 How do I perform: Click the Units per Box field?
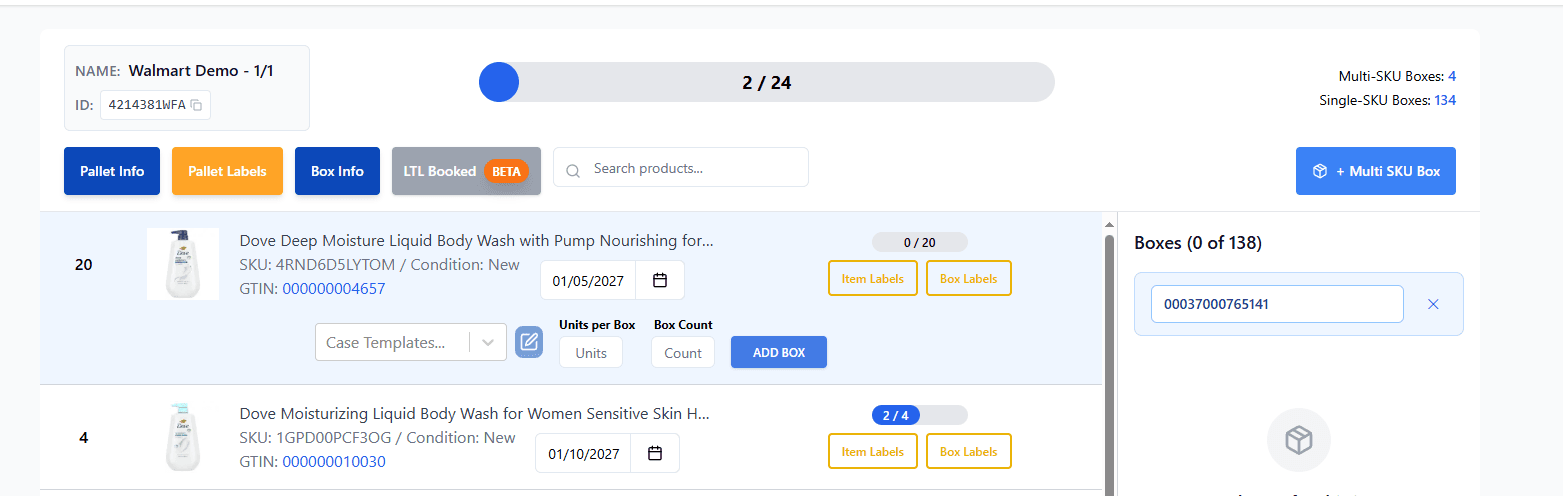point(591,352)
